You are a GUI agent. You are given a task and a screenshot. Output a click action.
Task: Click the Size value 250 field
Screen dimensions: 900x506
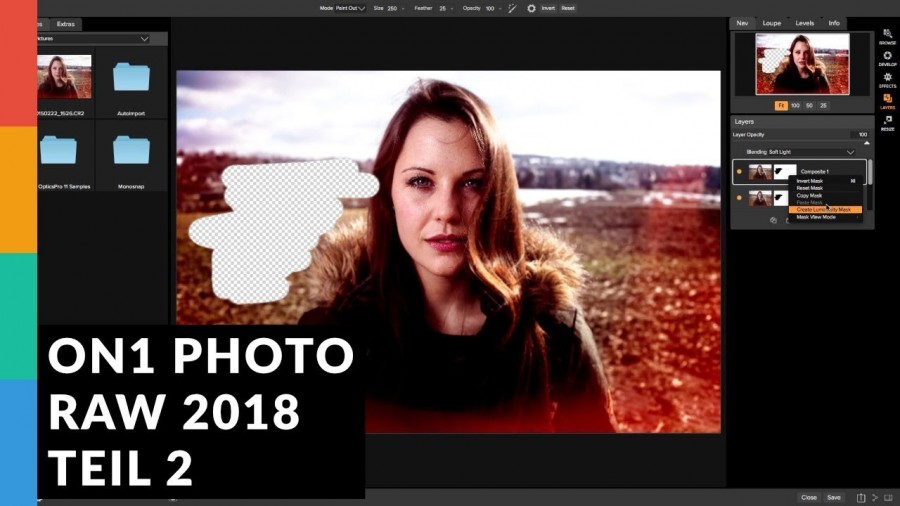point(392,9)
